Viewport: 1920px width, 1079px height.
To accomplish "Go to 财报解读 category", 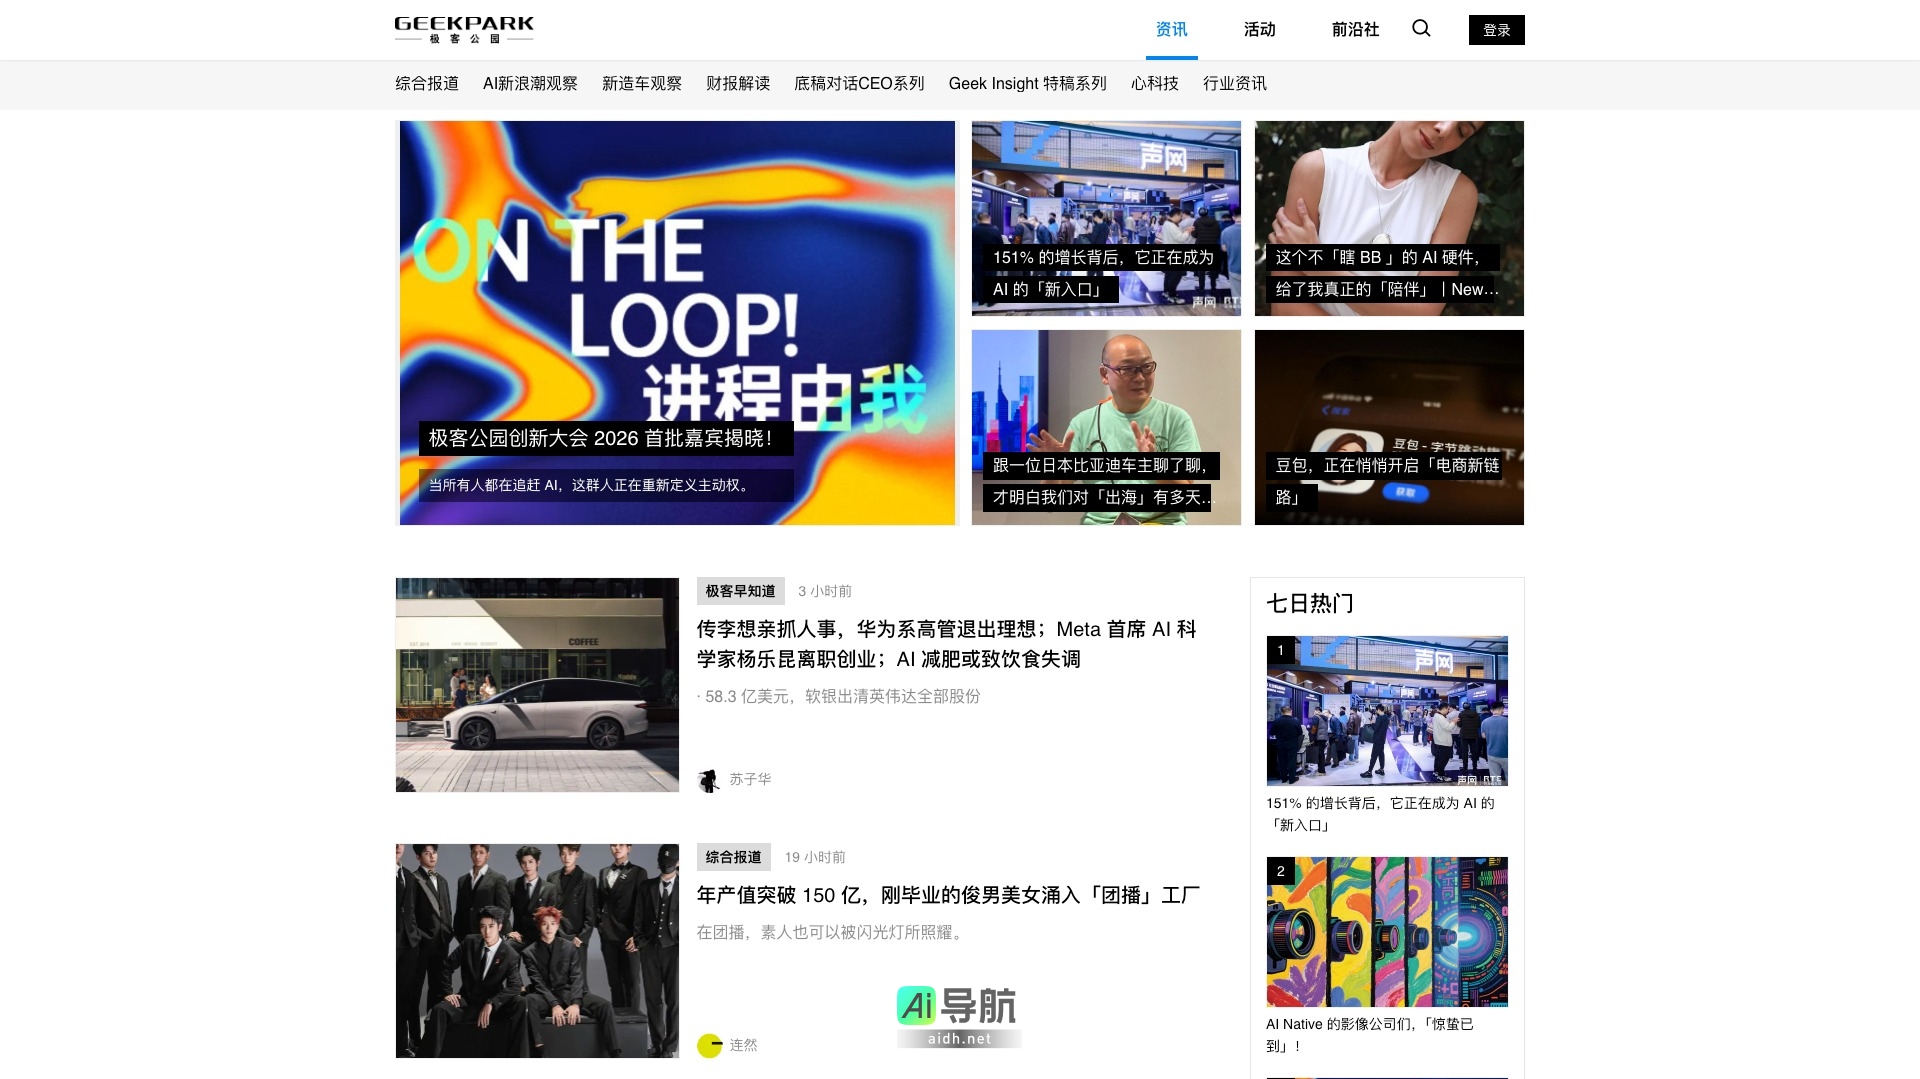I will click(x=738, y=84).
